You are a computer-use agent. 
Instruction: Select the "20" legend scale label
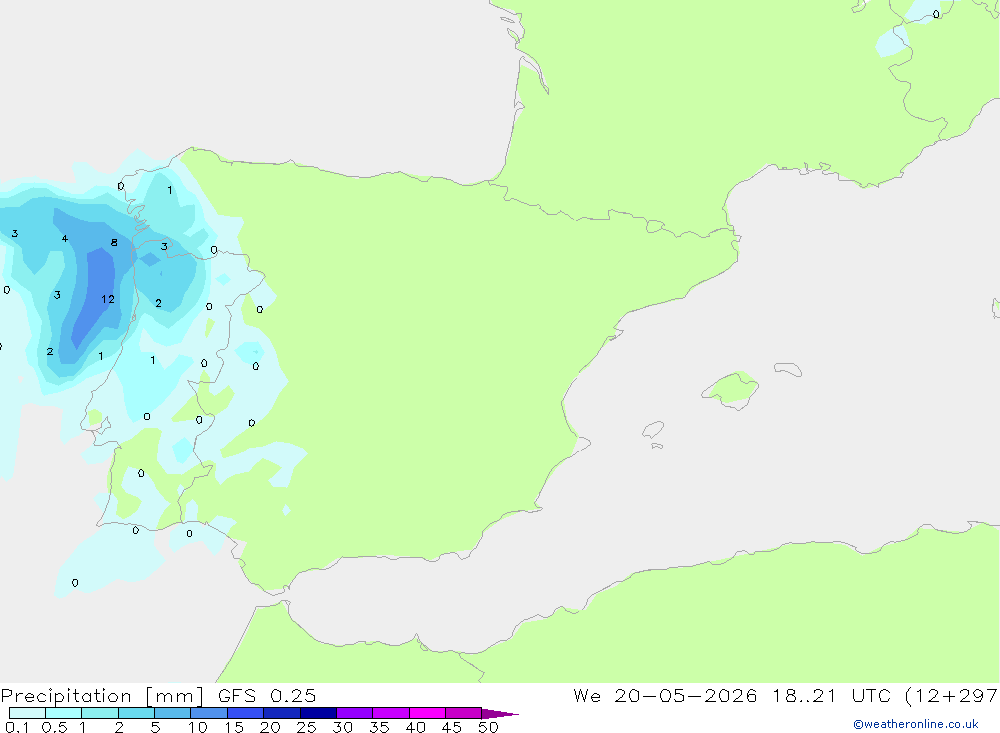coord(270,727)
